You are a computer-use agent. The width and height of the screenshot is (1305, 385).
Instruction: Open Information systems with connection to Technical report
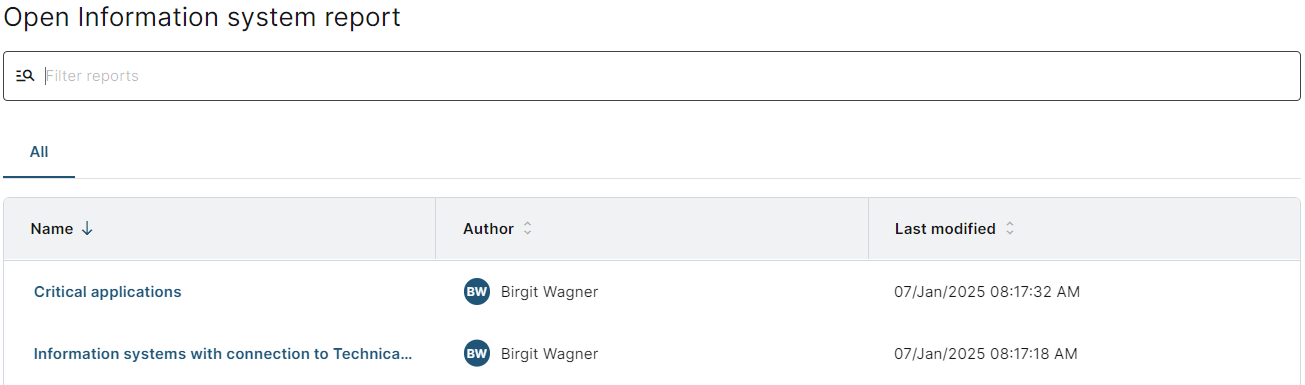[223, 354]
